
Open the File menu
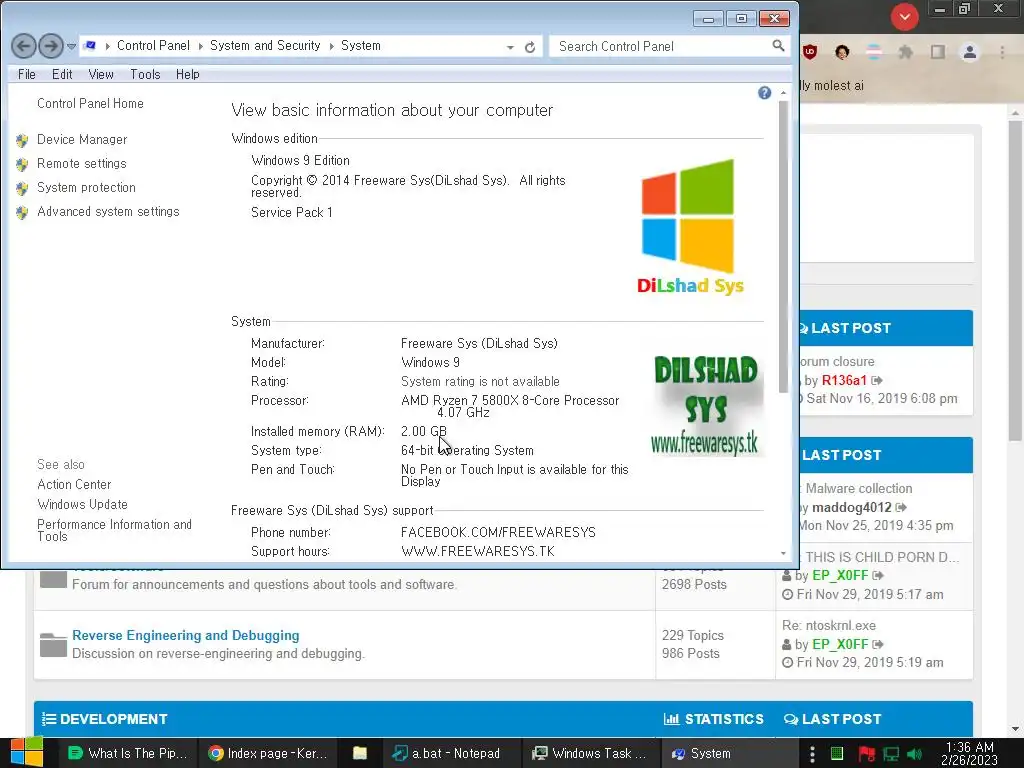pyautogui.click(x=27, y=74)
